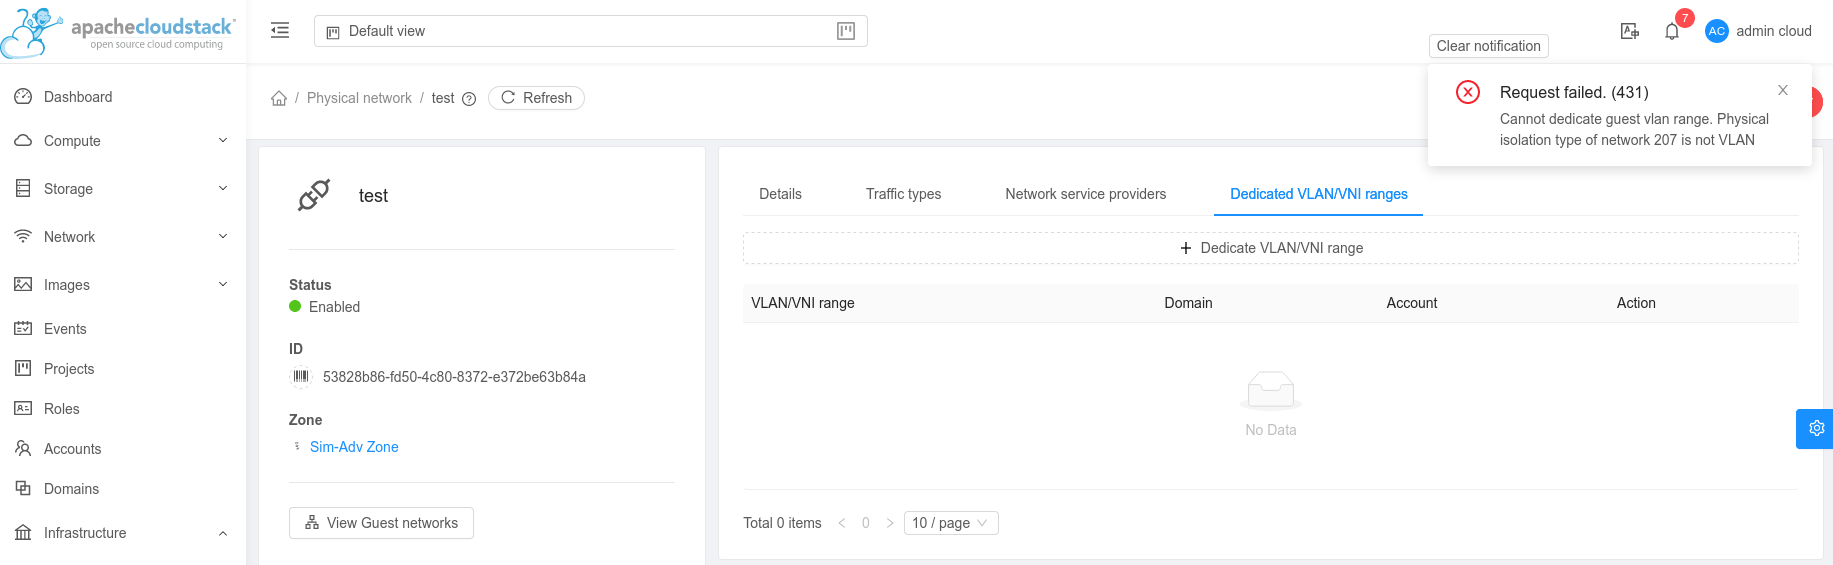Click the Projects board icon
This screenshot has width=1833, height=565.
coord(23,369)
